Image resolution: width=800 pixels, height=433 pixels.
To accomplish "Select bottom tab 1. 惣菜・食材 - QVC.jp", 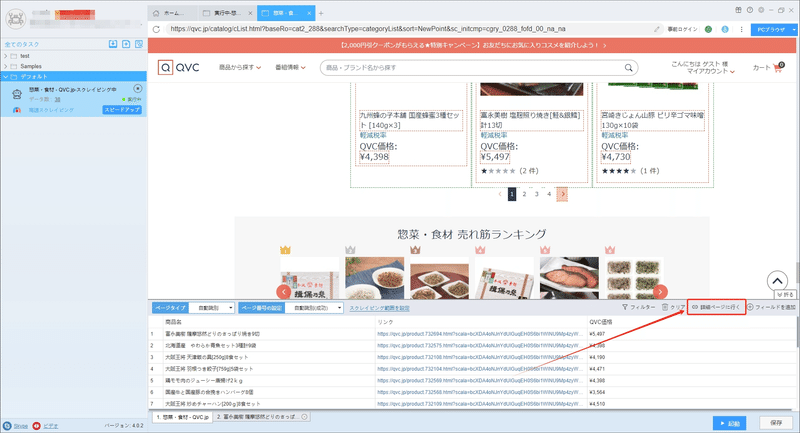I will [182, 417].
